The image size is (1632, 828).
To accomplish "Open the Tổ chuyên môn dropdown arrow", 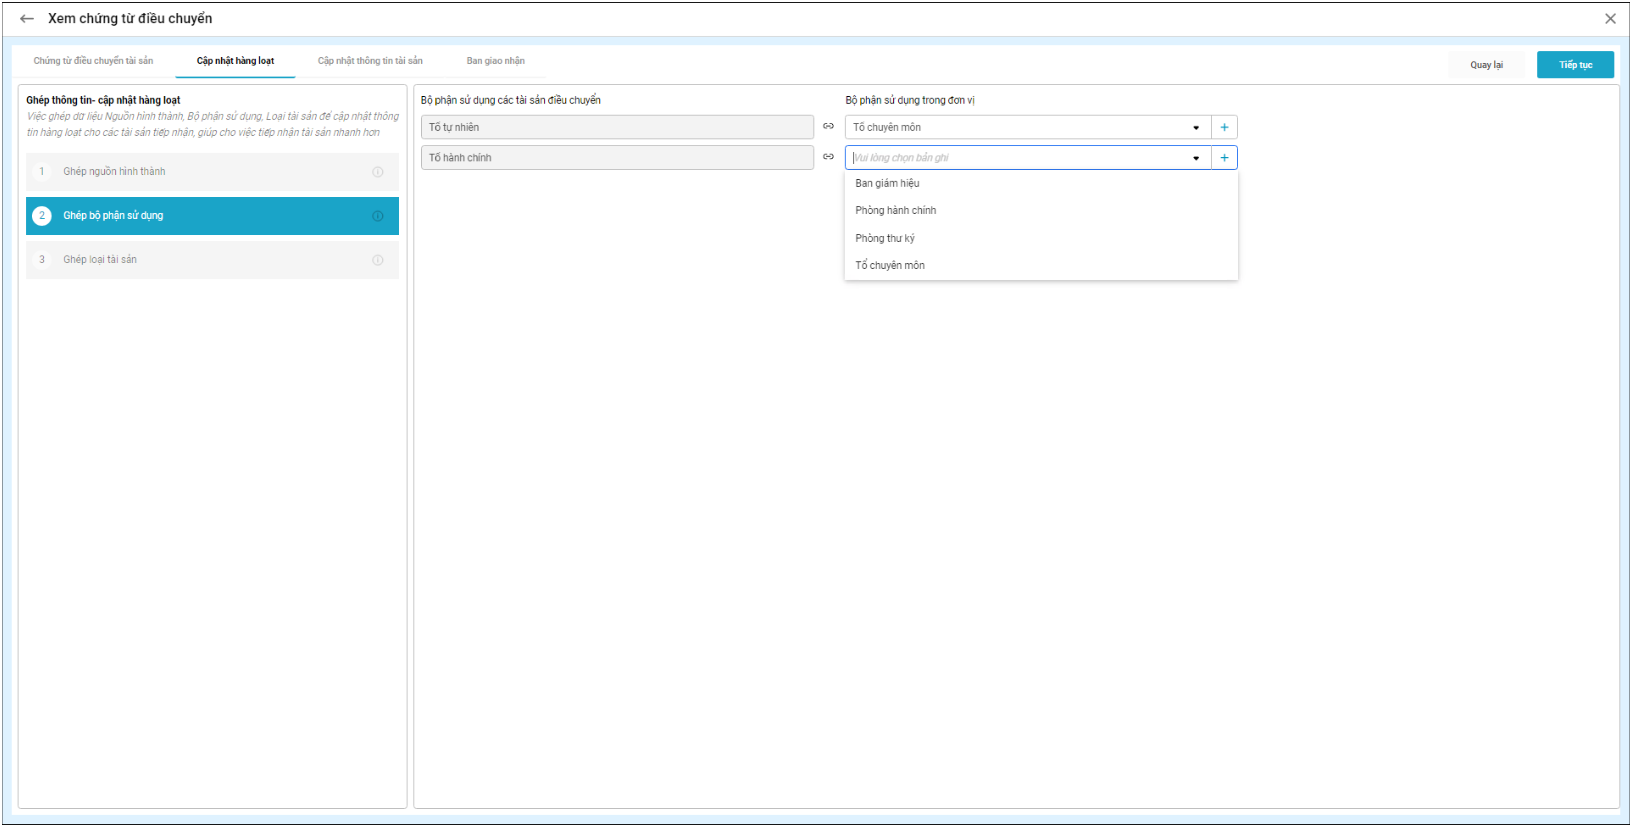I will pos(1196,128).
